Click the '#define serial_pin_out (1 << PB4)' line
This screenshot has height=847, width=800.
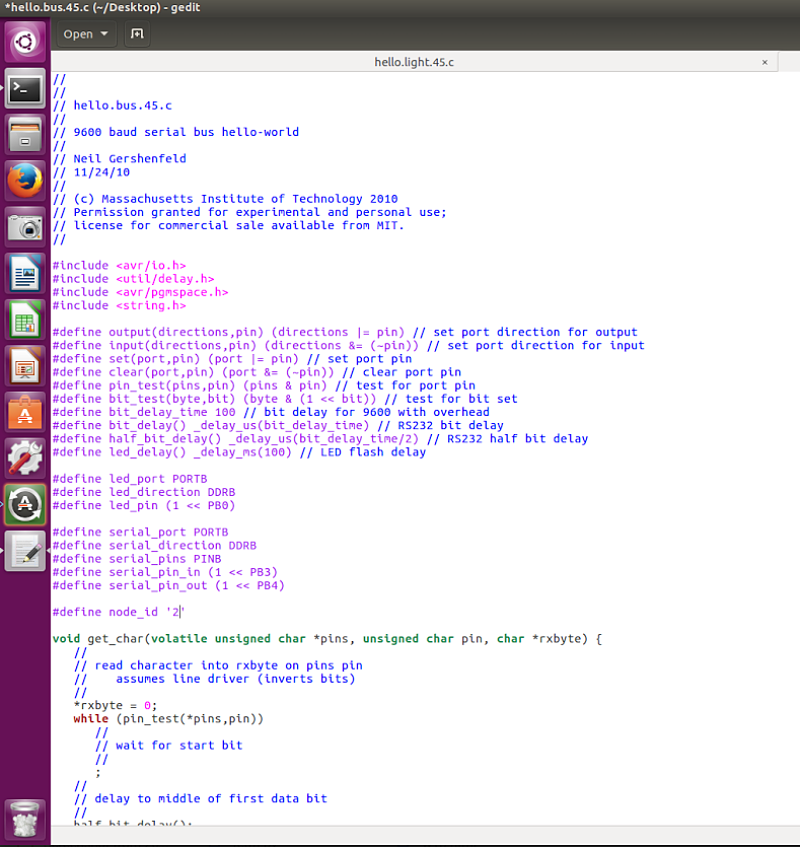click(169, 586)
